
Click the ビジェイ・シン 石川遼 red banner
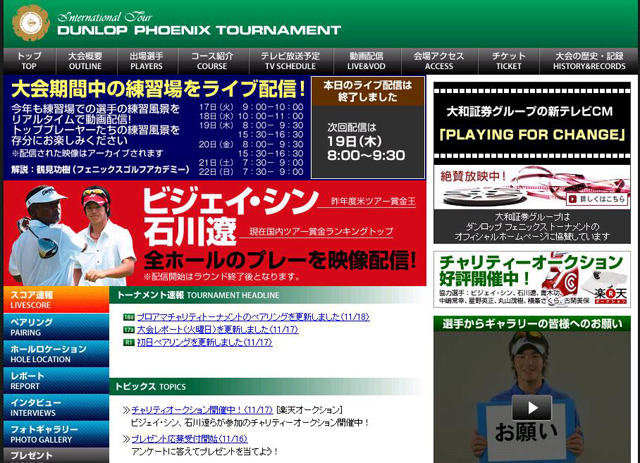215,234
